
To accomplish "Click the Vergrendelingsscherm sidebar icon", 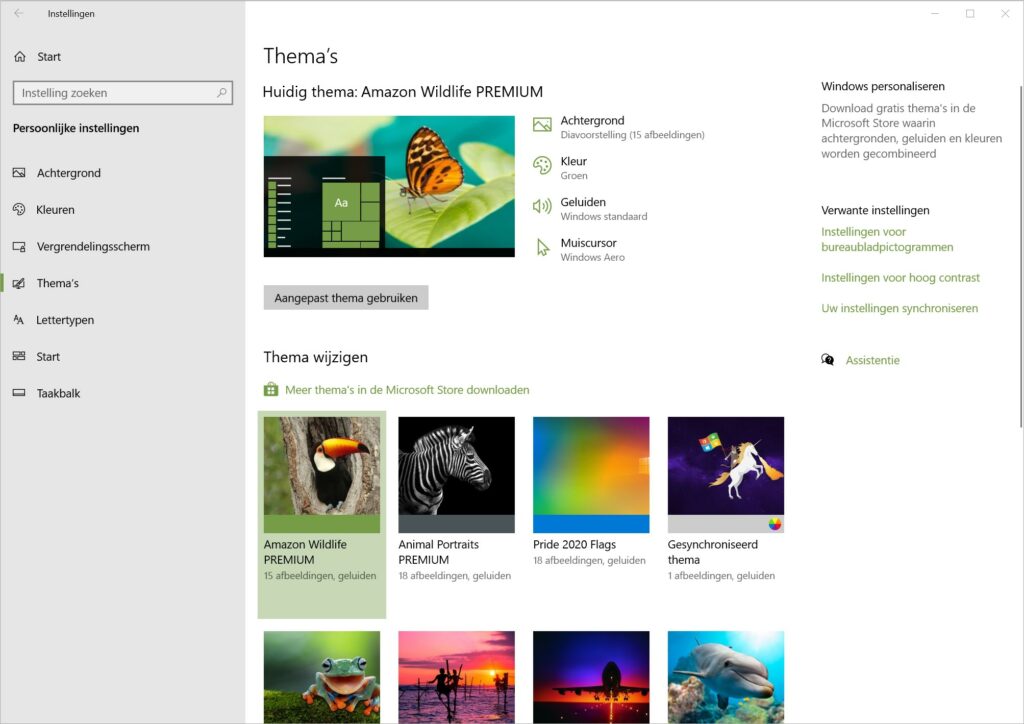I will [19, 247].
